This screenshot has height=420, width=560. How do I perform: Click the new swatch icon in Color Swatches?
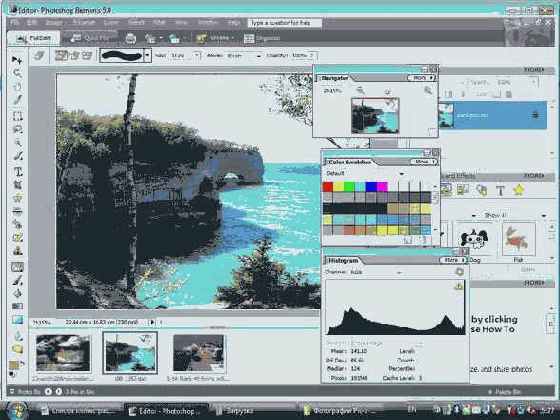(x=408, y=241)
